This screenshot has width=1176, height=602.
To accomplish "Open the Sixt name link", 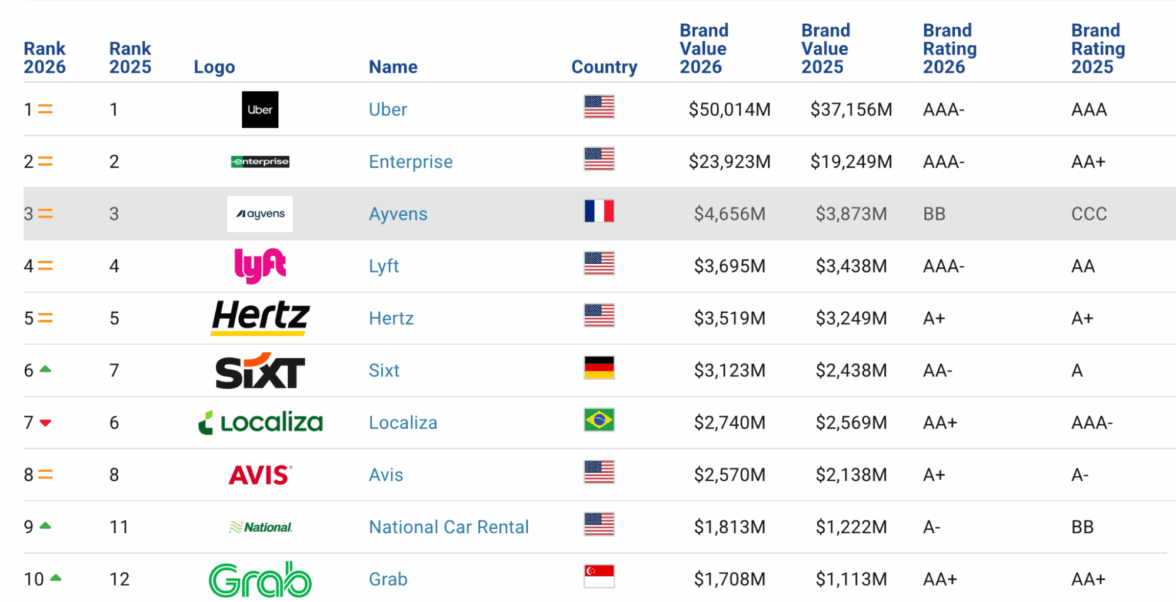I will (x=384, y=371).
